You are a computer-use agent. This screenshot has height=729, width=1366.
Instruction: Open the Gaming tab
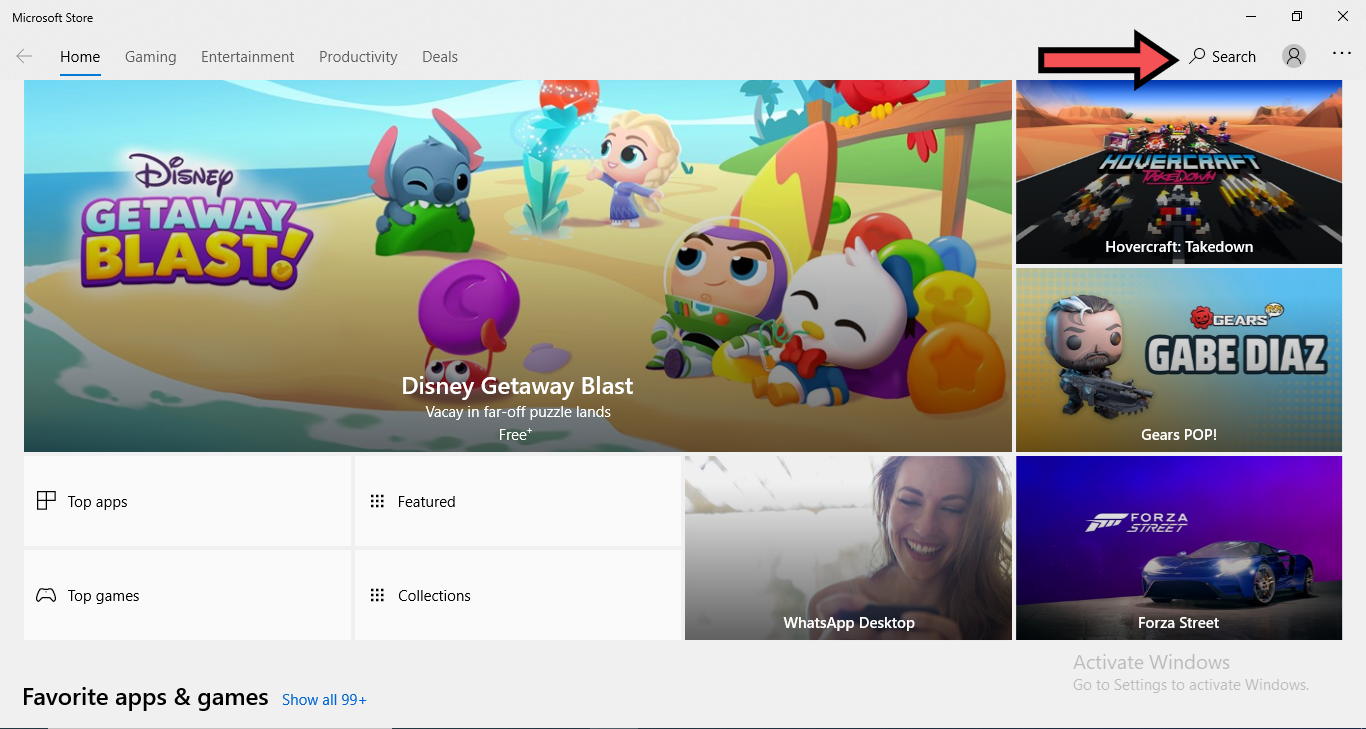tap(151, 57)
